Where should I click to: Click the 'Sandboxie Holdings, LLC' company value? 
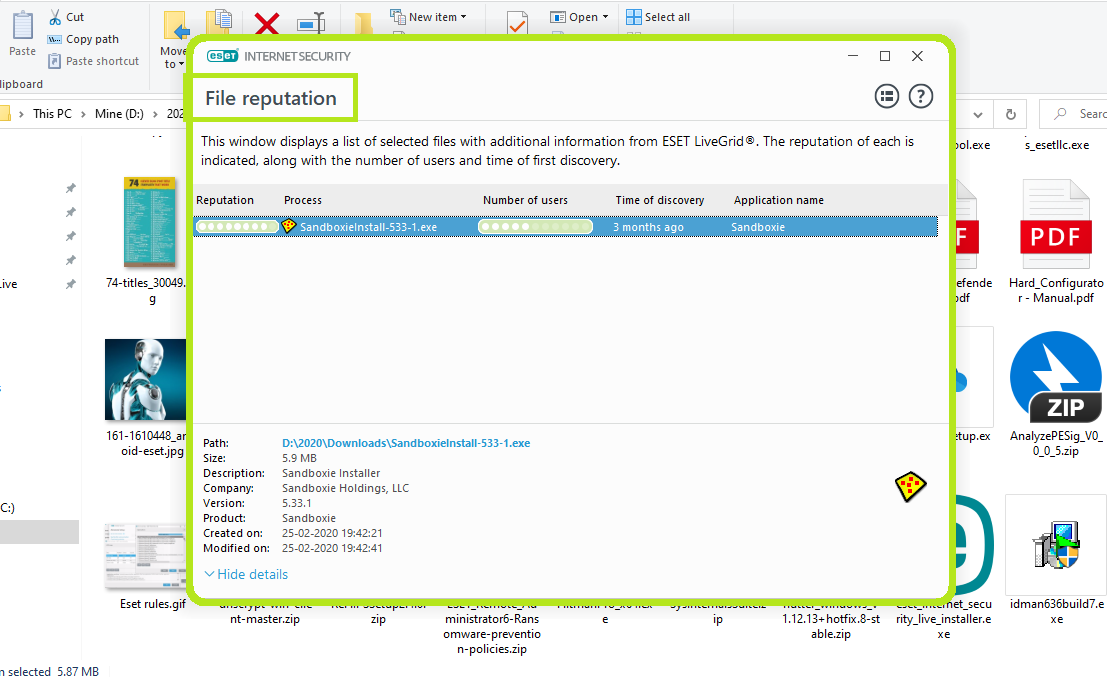[x=345, y=488]
